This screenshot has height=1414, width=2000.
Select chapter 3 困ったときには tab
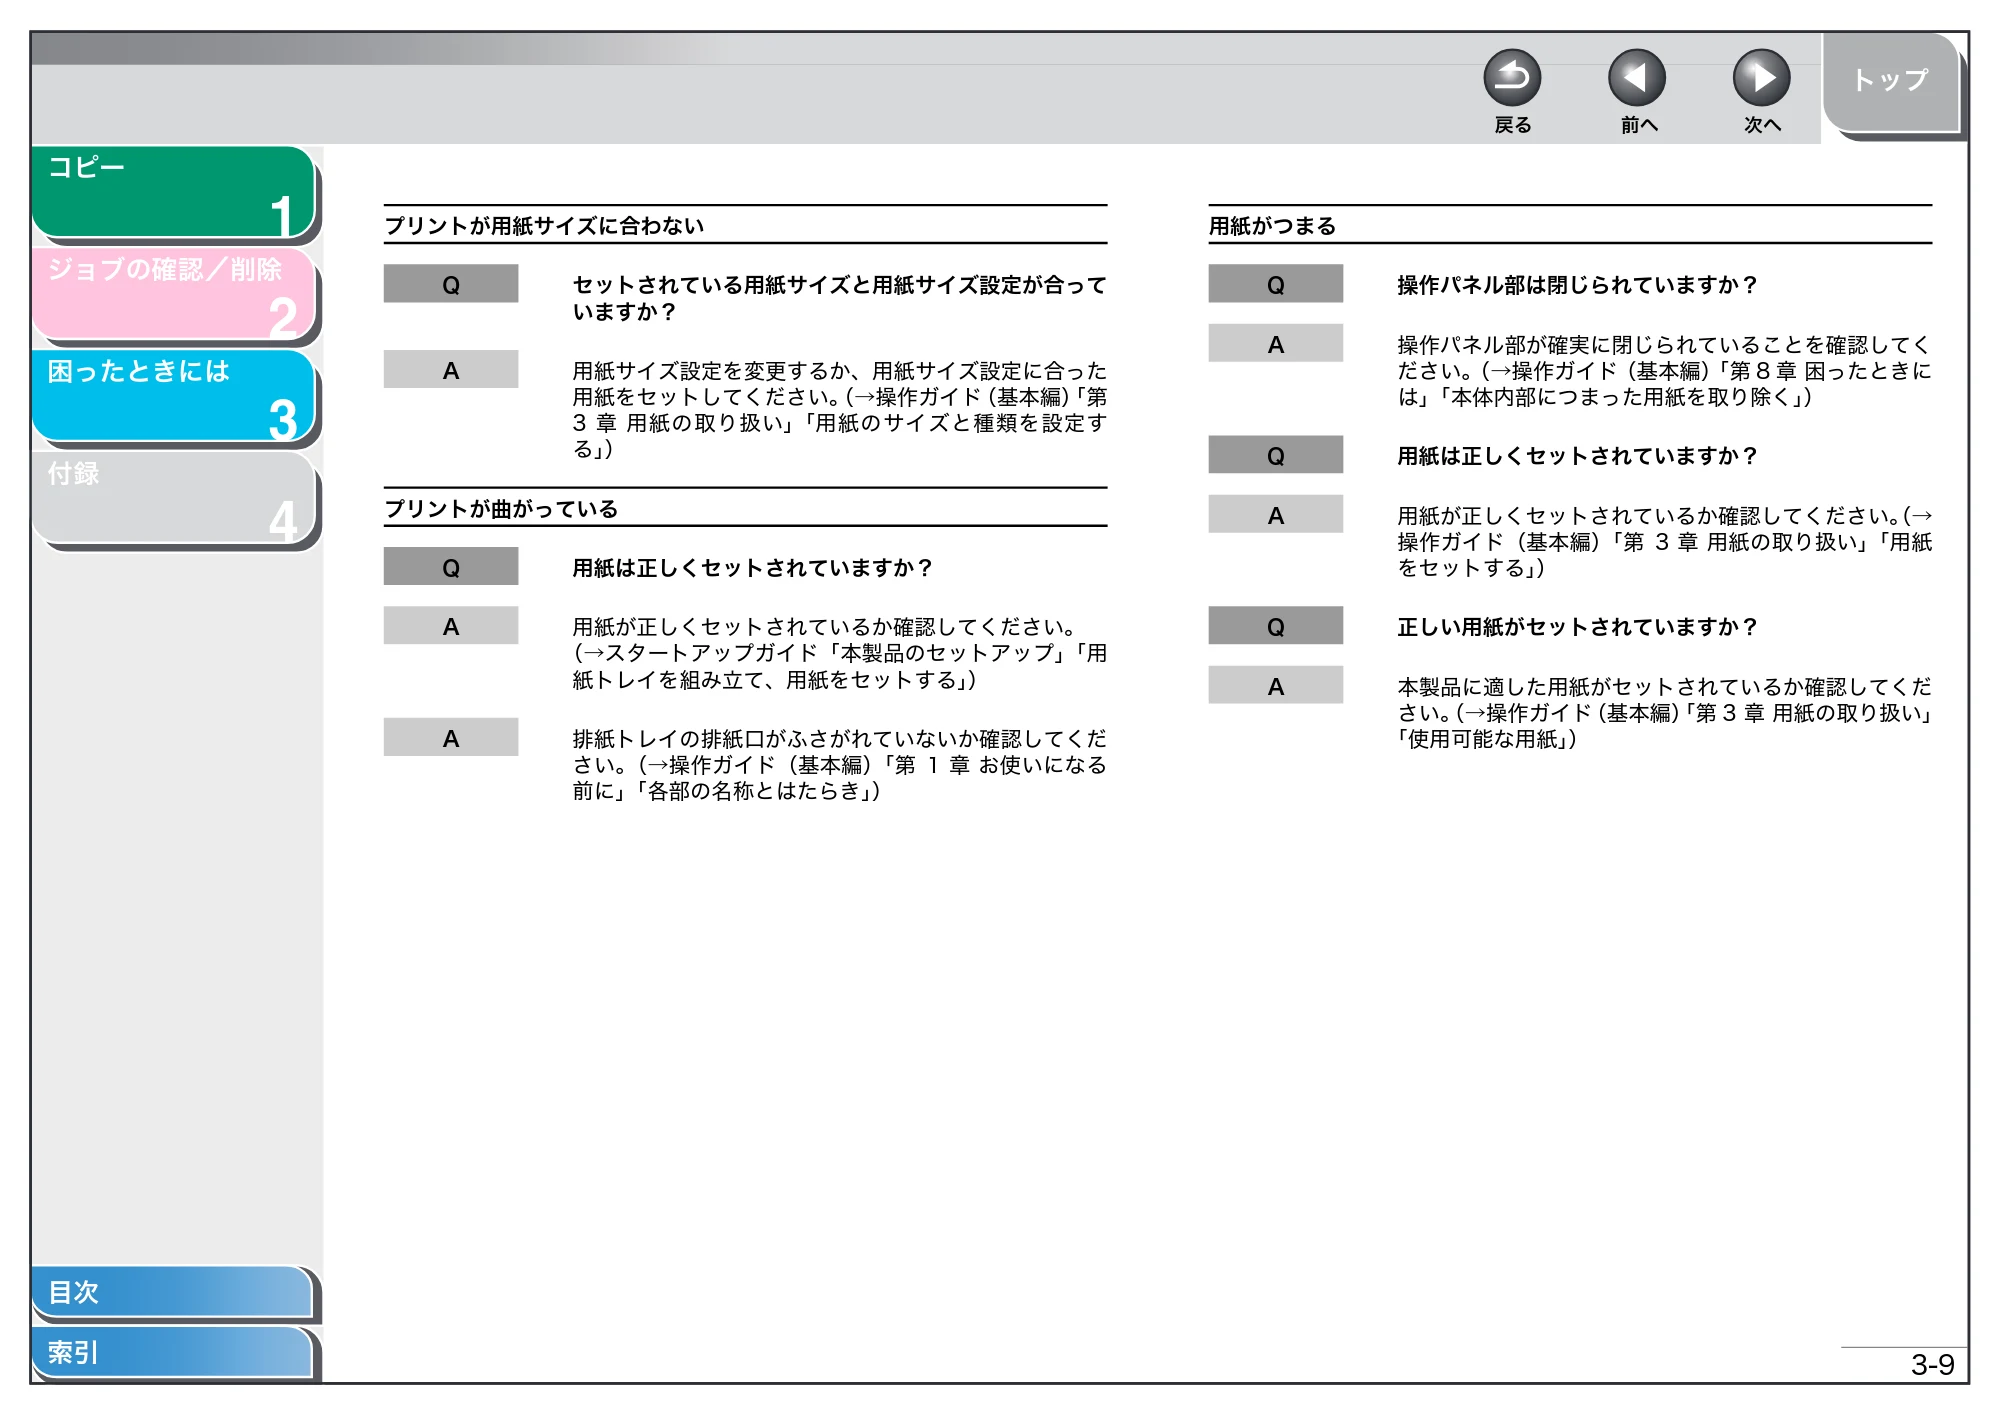pos(173,395)
